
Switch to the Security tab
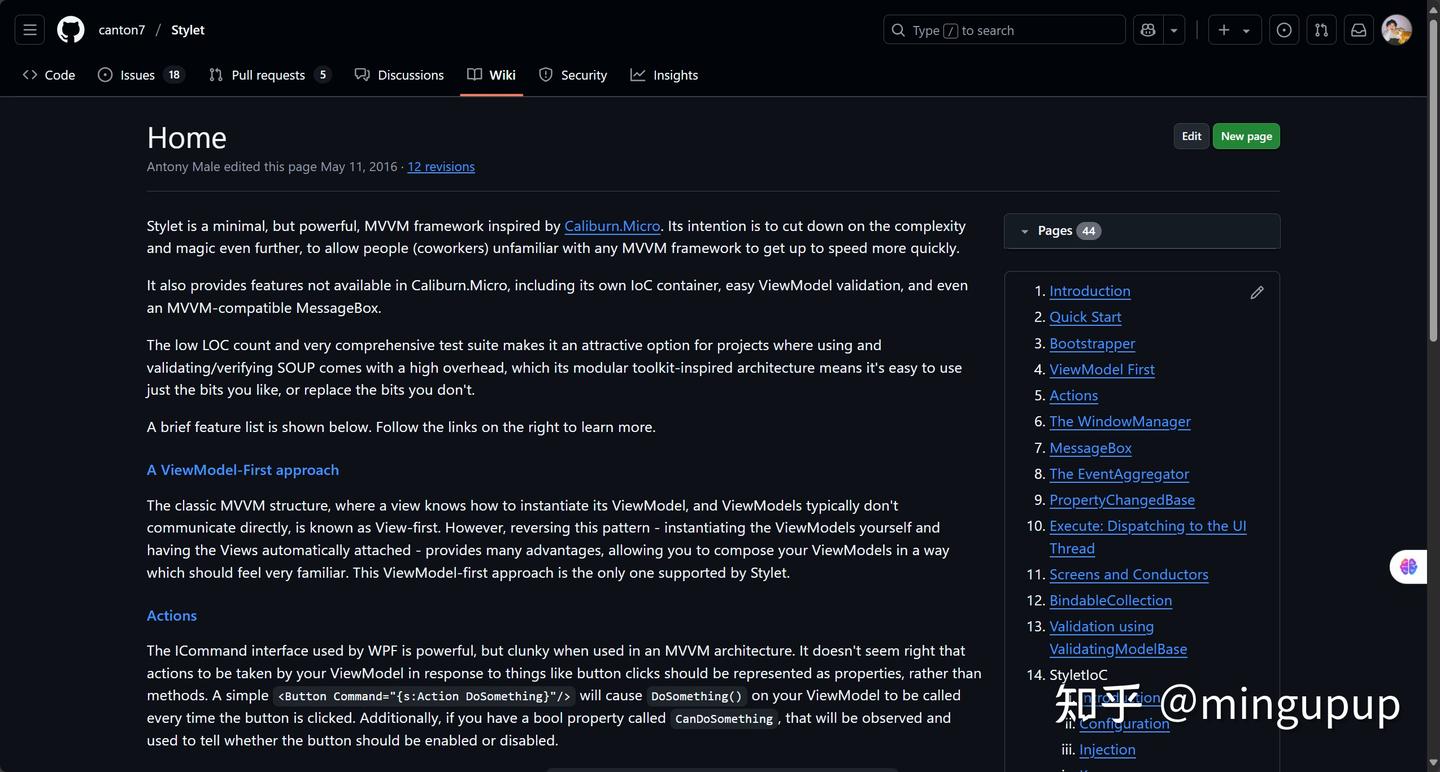(x=573, y=74)
